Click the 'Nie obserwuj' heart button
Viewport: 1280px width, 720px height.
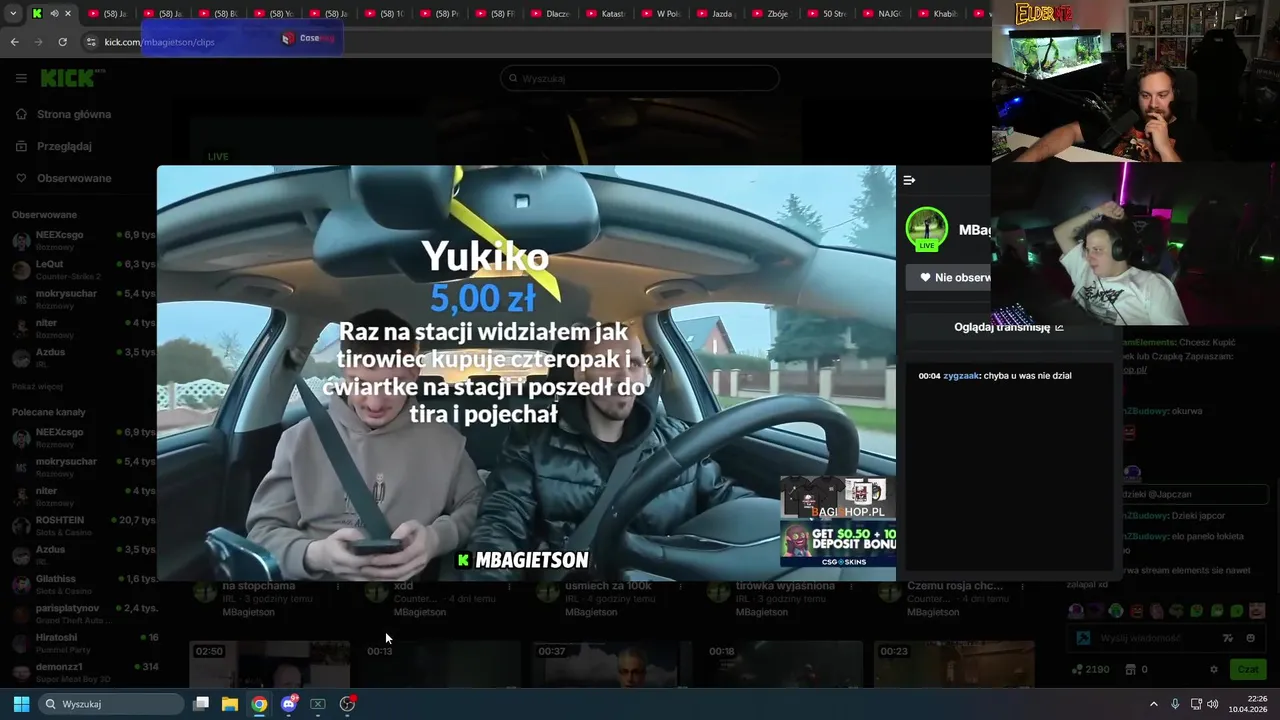(x=950, y=277)
